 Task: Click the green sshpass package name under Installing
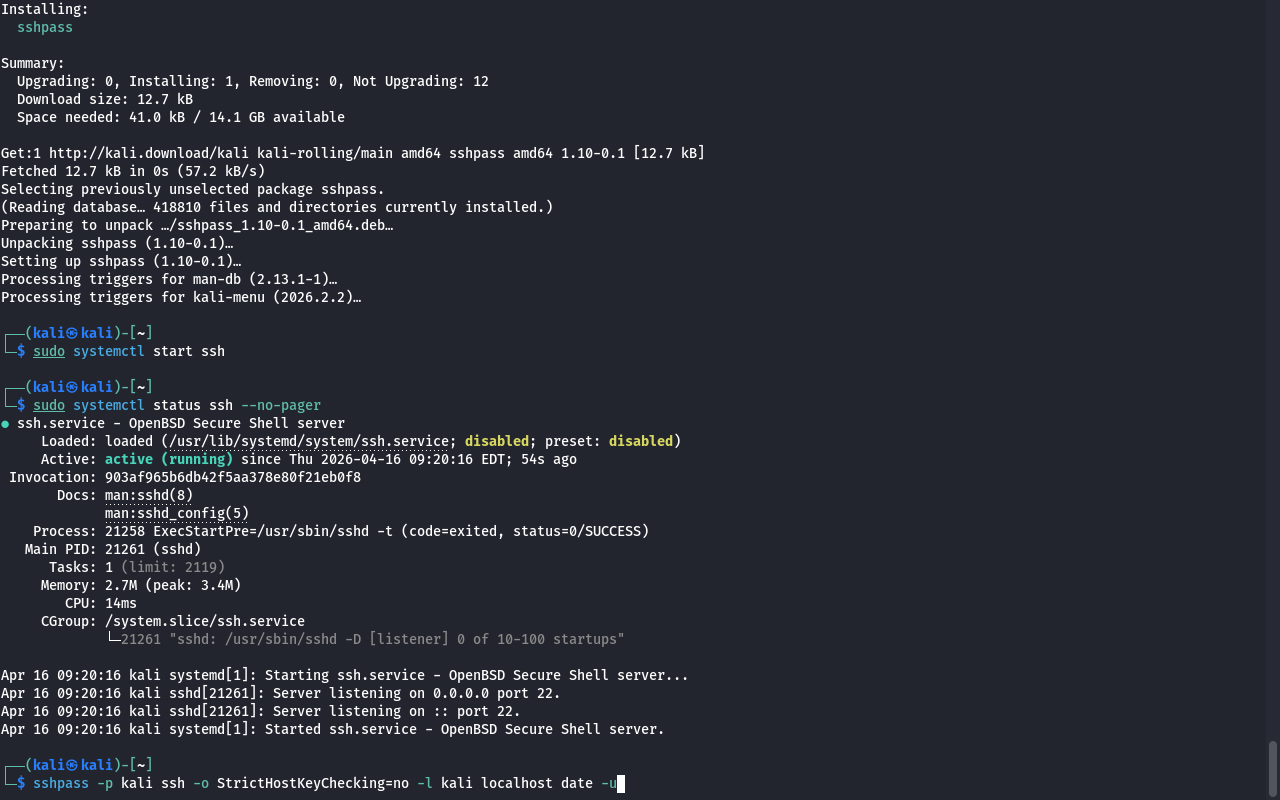(x=45, y=27)
